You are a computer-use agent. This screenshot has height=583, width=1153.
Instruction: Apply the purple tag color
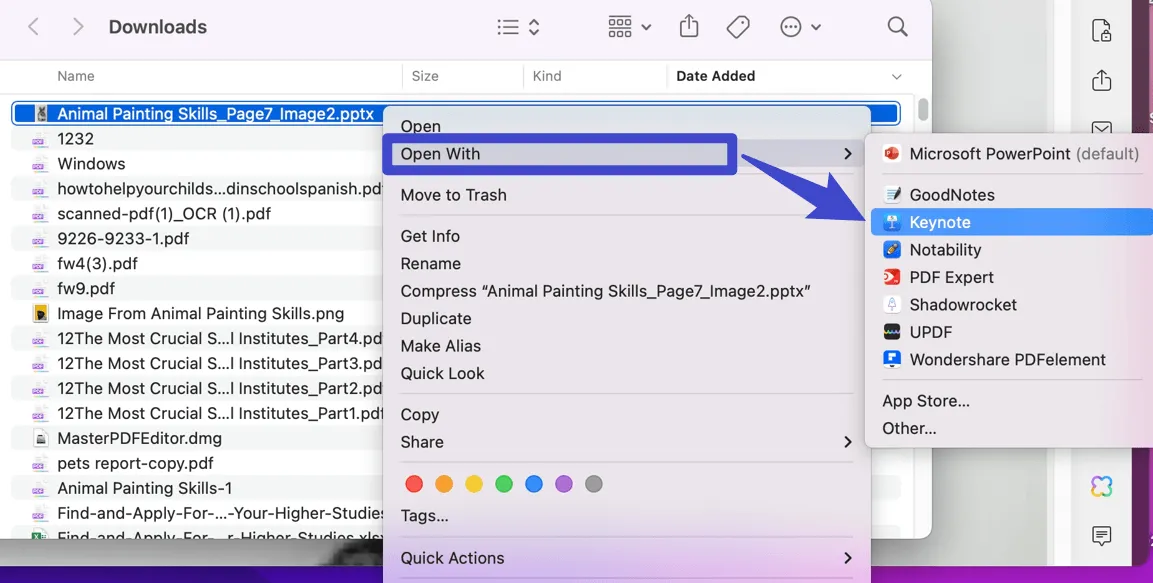point(564,484)
